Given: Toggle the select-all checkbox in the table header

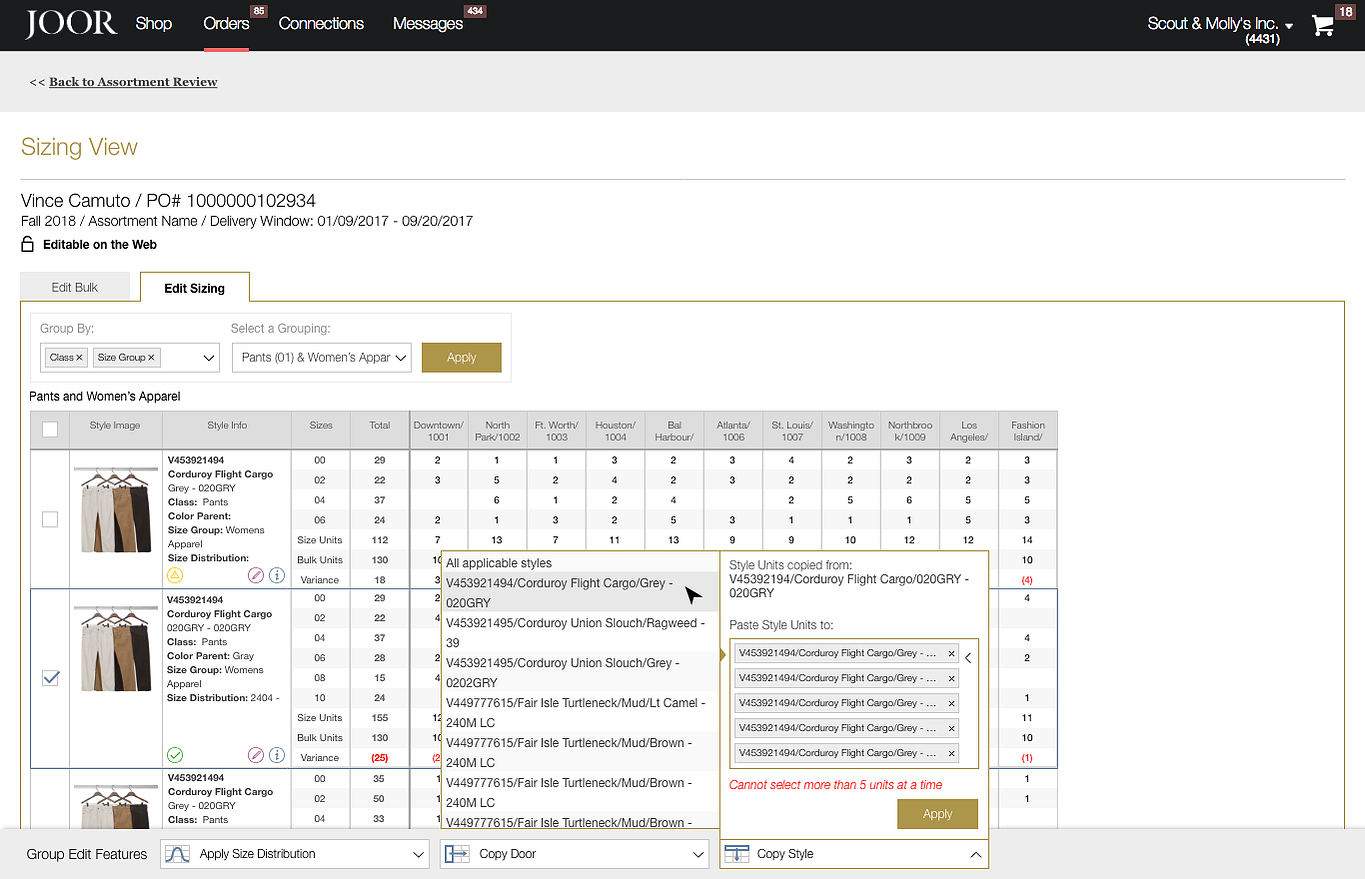Looking at the screenshot, I should (50, 430).
